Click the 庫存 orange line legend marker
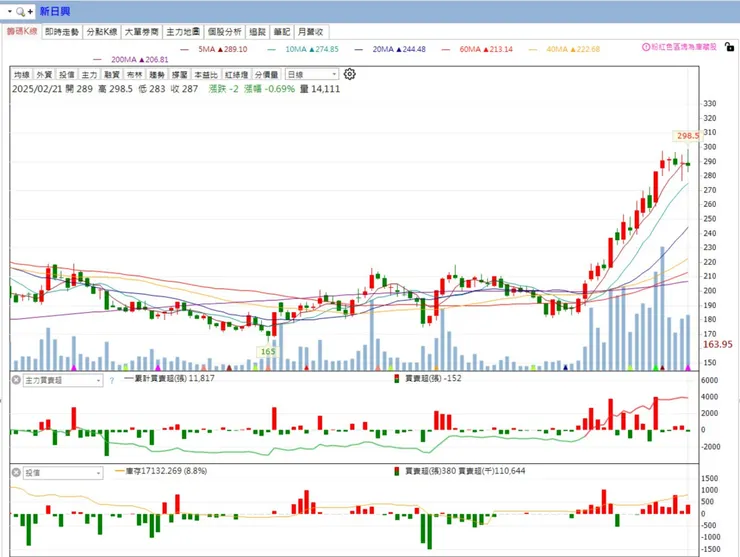This screenshot has height=557, width=740. tap(120, 471)
